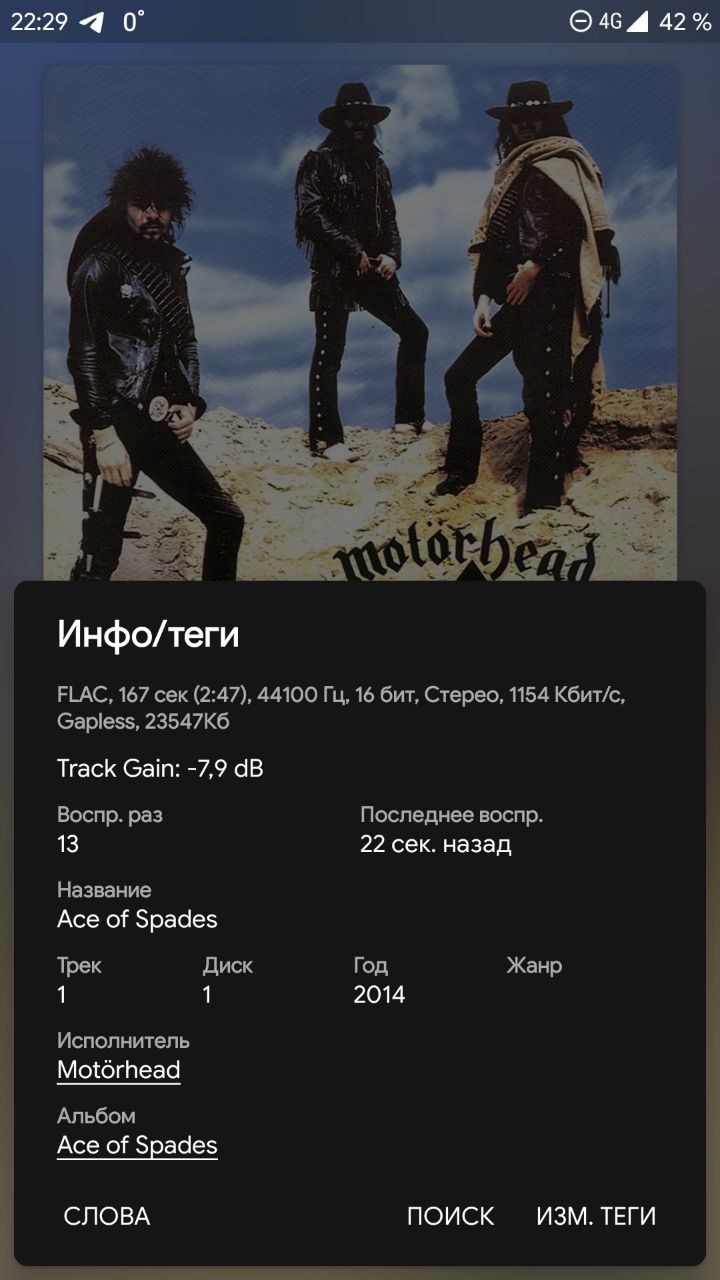
Task: Tap the Do Not Disturb status icon
Action: [x=580, y=21]
